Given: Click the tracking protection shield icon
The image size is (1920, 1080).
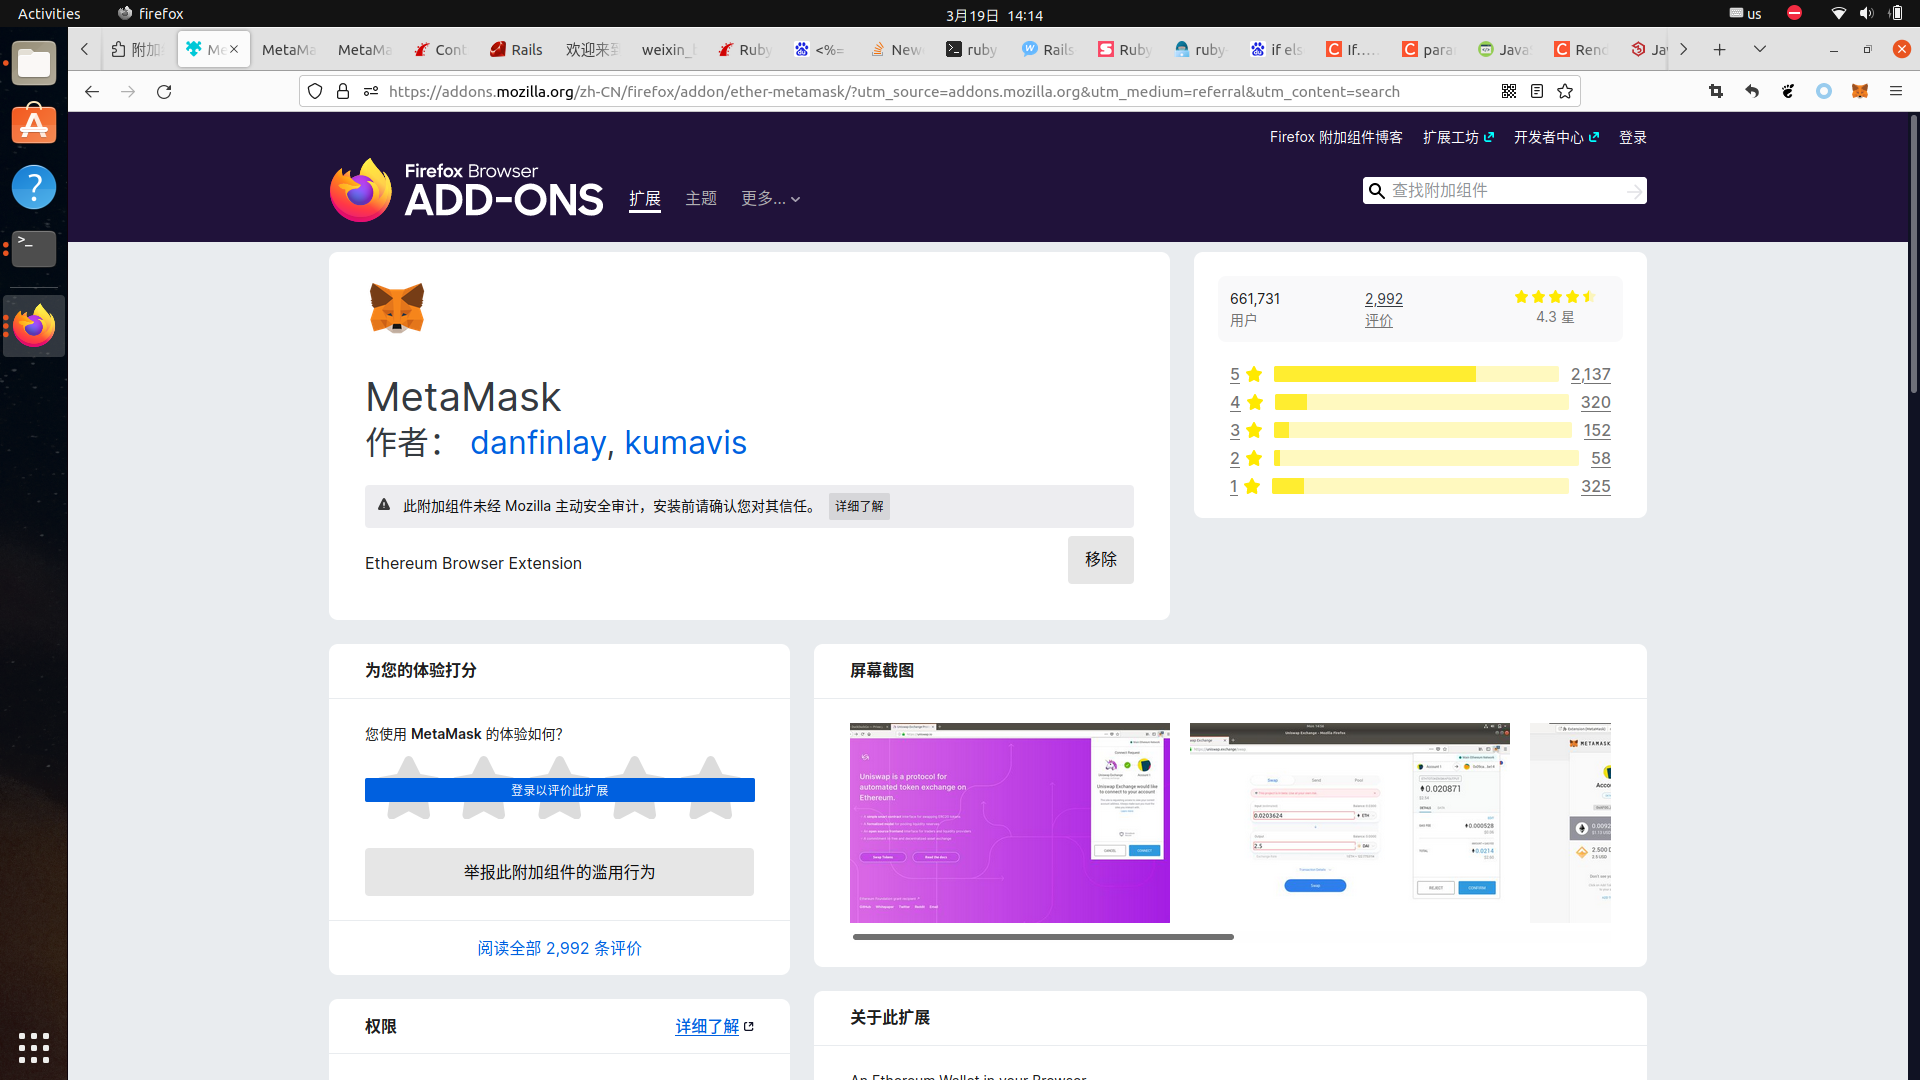Looking at the screenshot, I should coord(315,91).
